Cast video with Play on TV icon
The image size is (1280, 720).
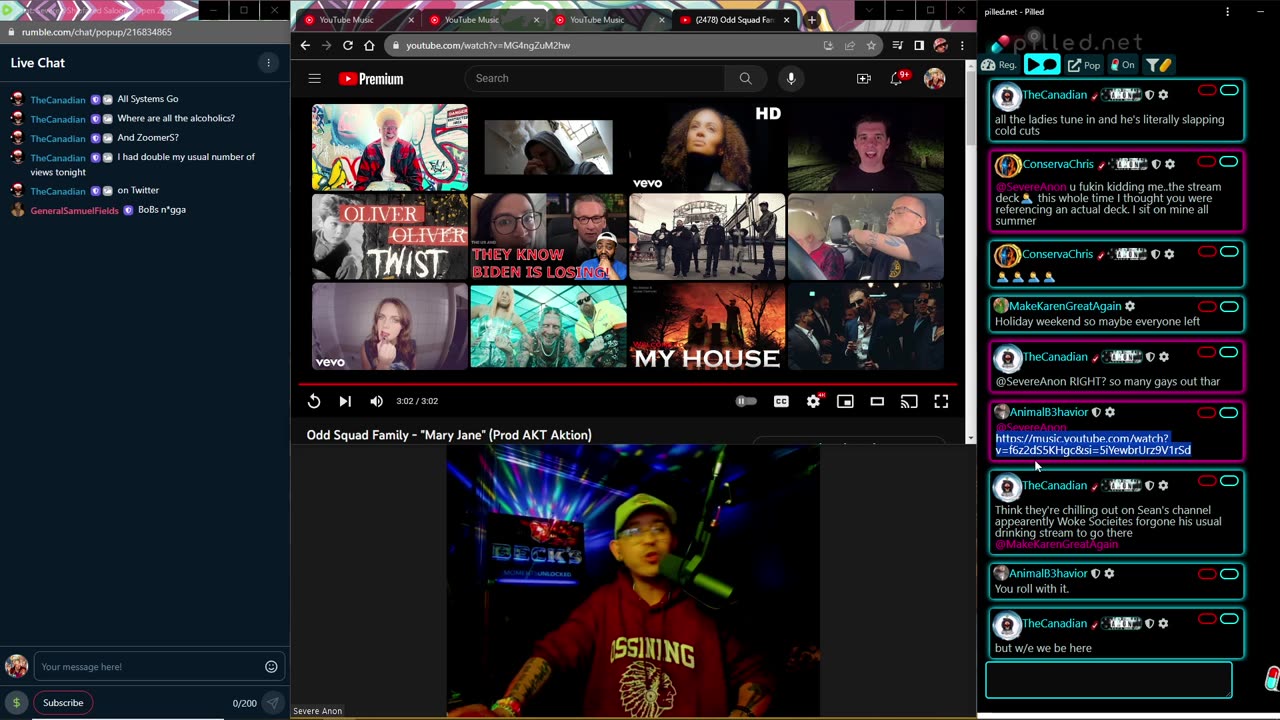909,401
